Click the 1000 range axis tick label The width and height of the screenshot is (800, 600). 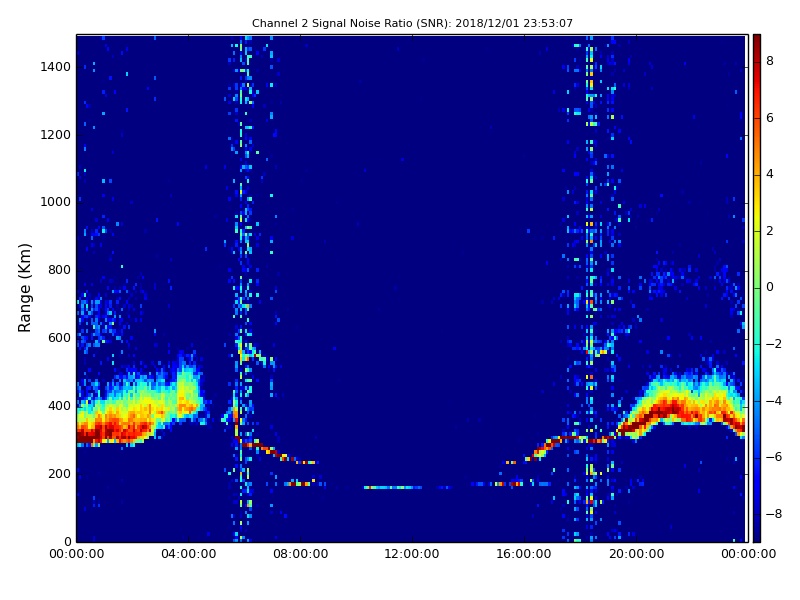(x=54, y=202)
